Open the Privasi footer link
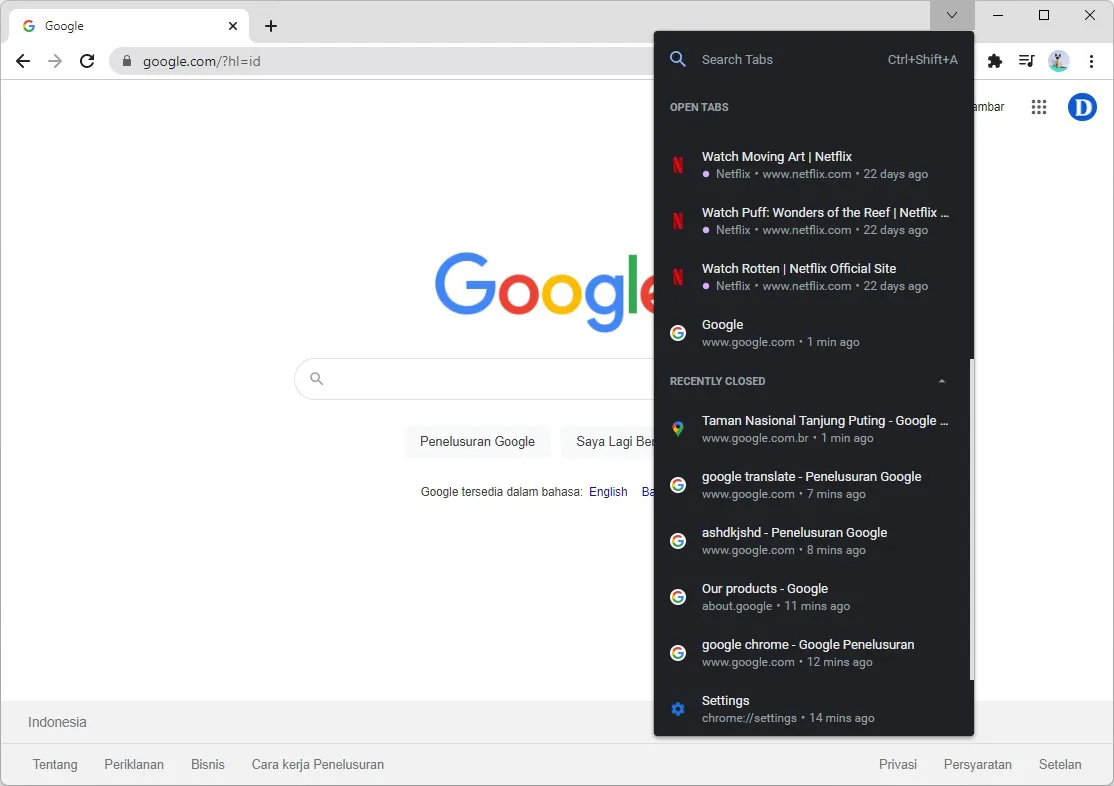Image resolution: width=1114 pixels, height=786 pixels. (897, 765)
